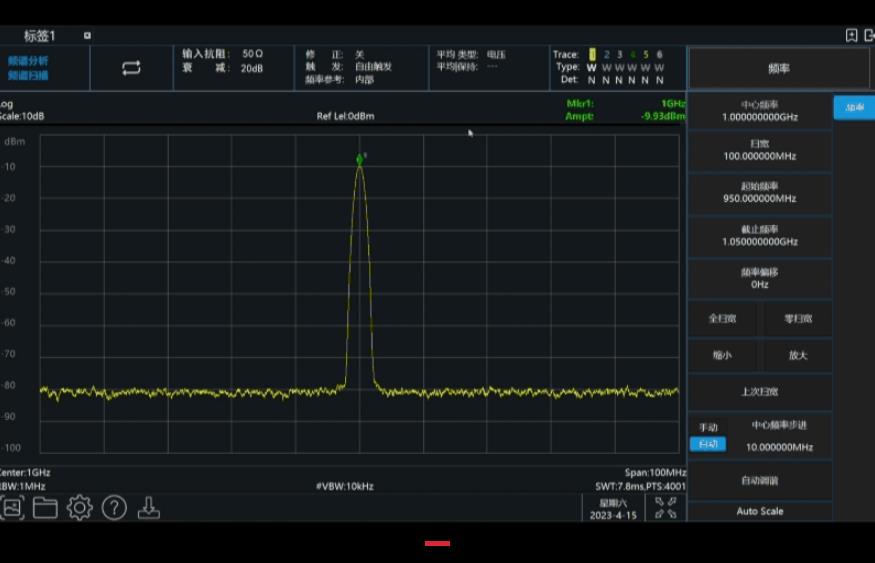Open the 频谱分析 mode selector
875x563 pixels.
[x=28, y=61]
